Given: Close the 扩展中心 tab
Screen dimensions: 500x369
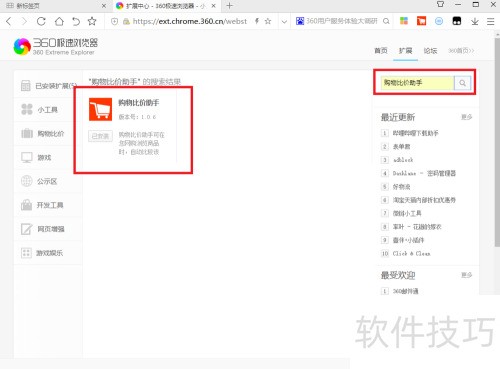Looking at the screenshot, I should 214,6.
